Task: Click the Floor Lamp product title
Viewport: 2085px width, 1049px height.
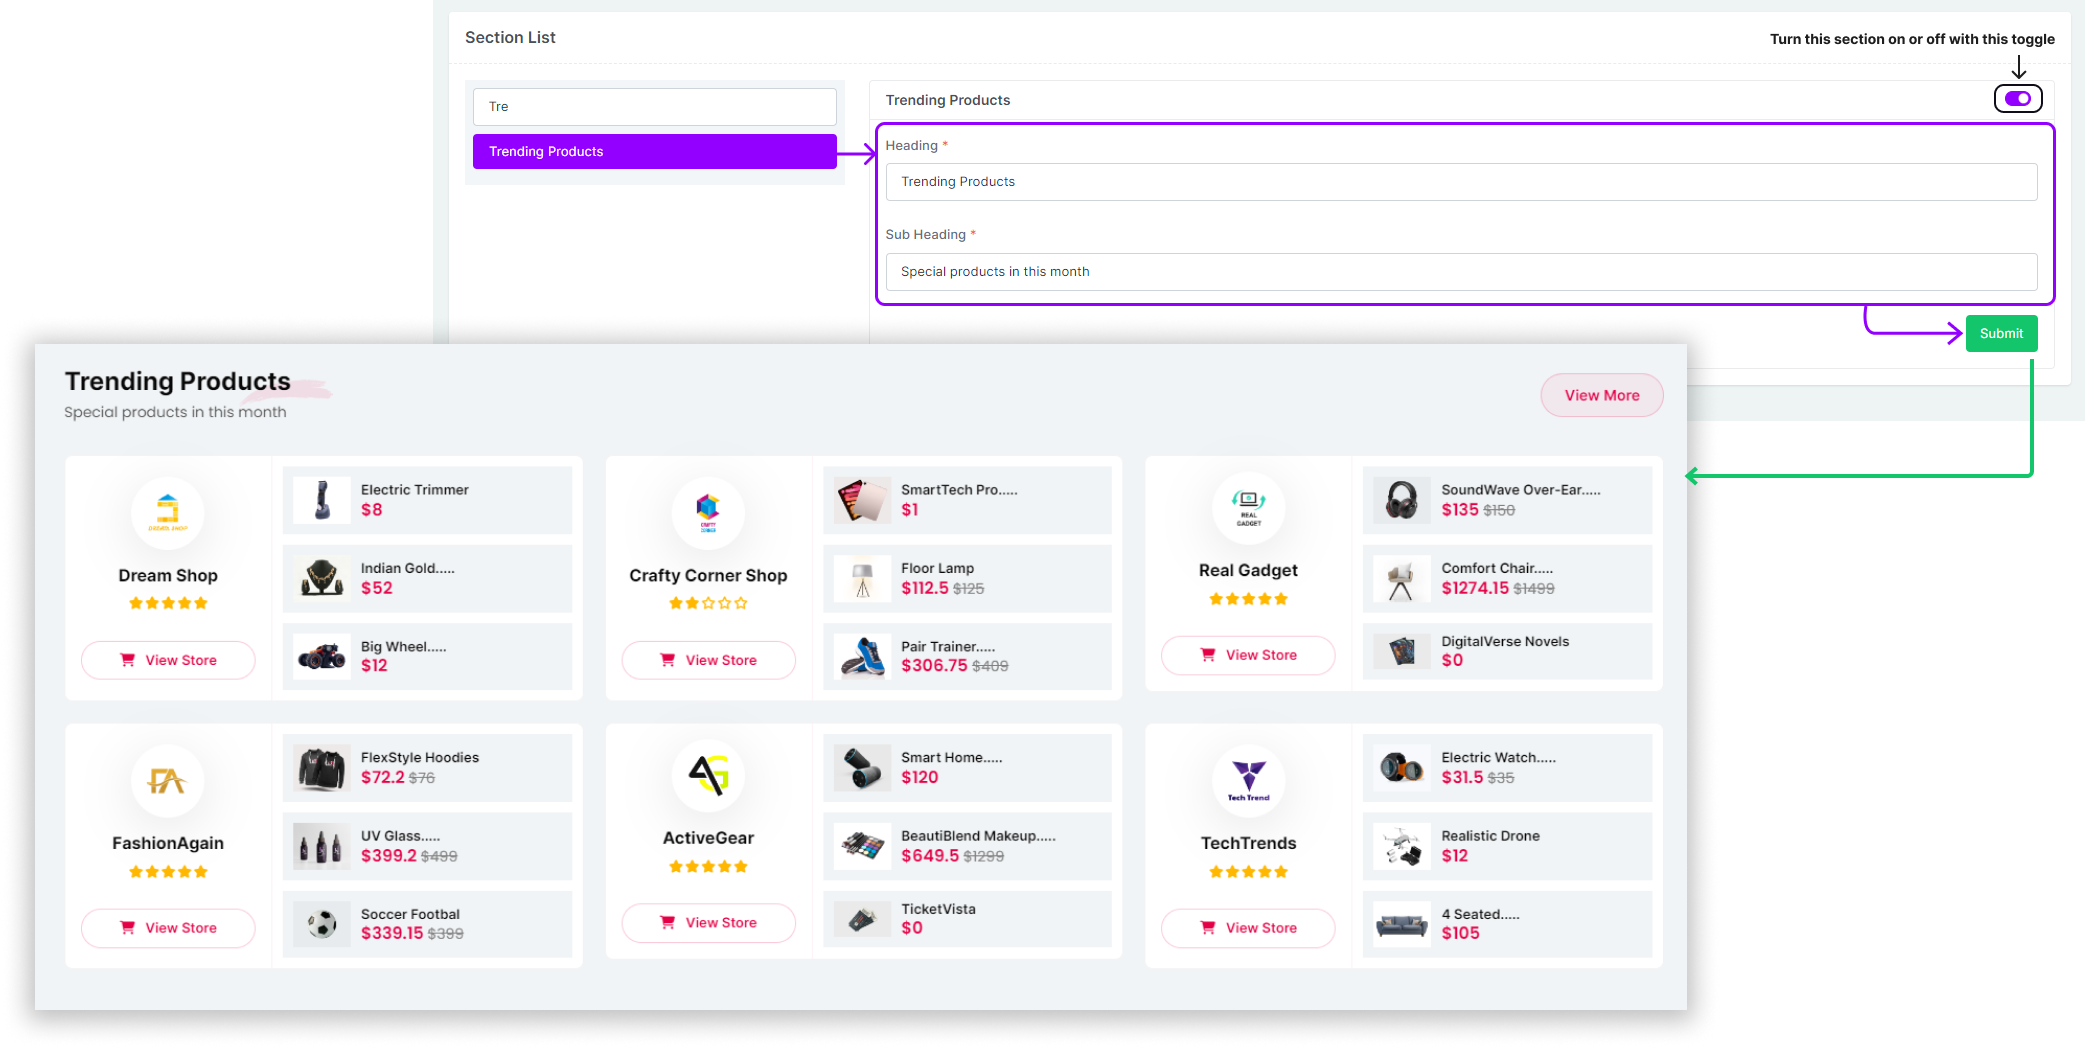Action: [937, 568]
